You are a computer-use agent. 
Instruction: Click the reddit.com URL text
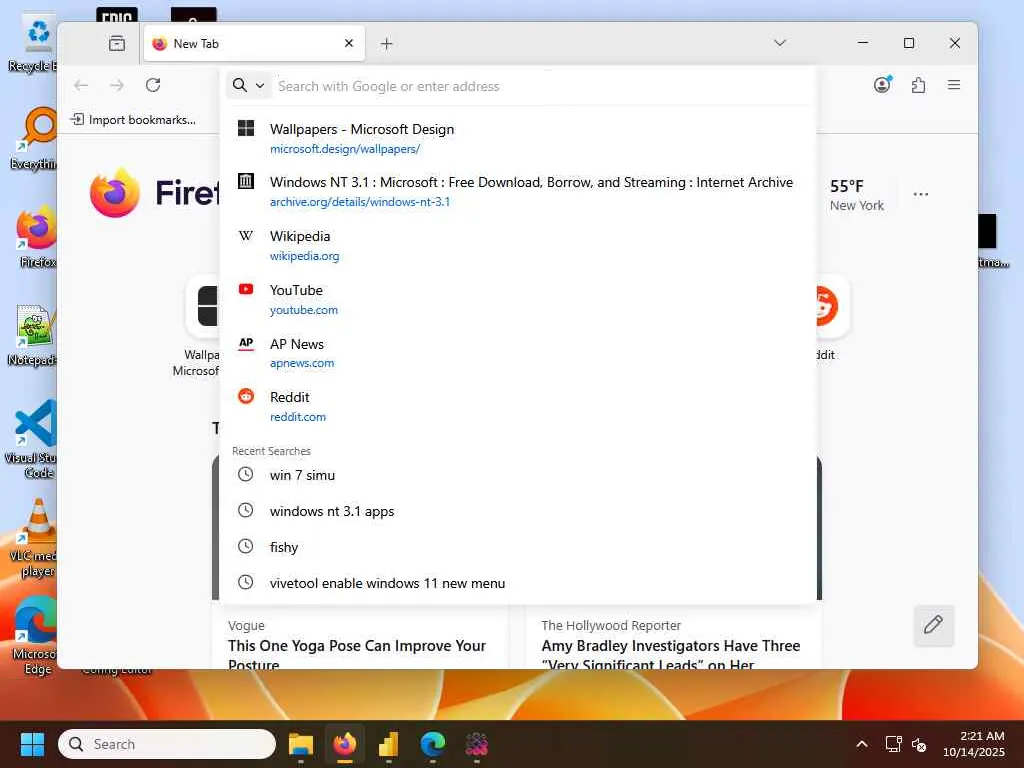click(x=298, y=417)
